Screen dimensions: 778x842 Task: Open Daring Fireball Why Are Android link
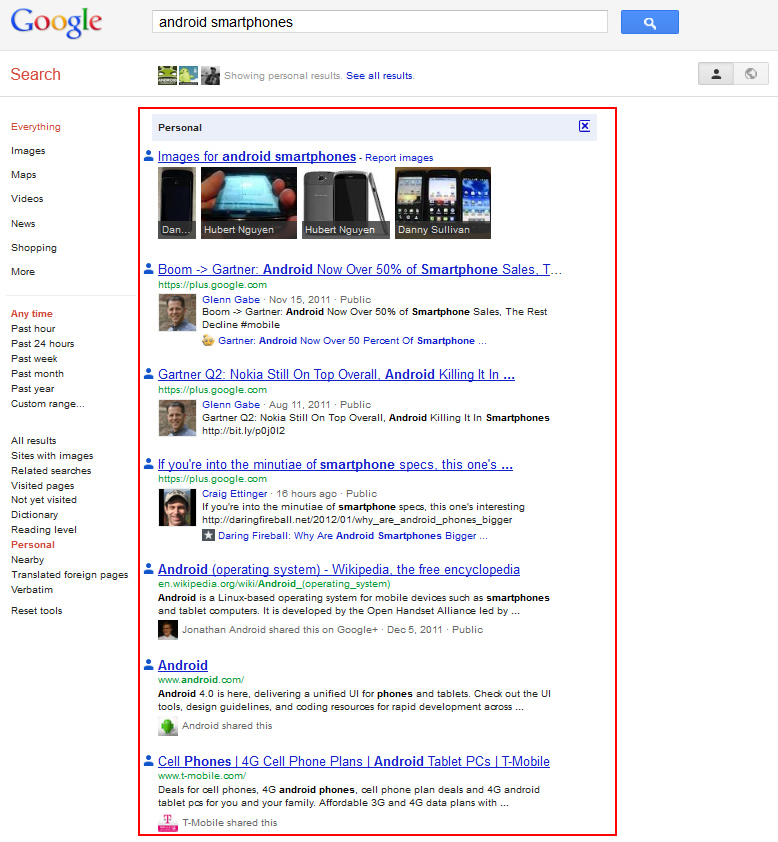352,536
